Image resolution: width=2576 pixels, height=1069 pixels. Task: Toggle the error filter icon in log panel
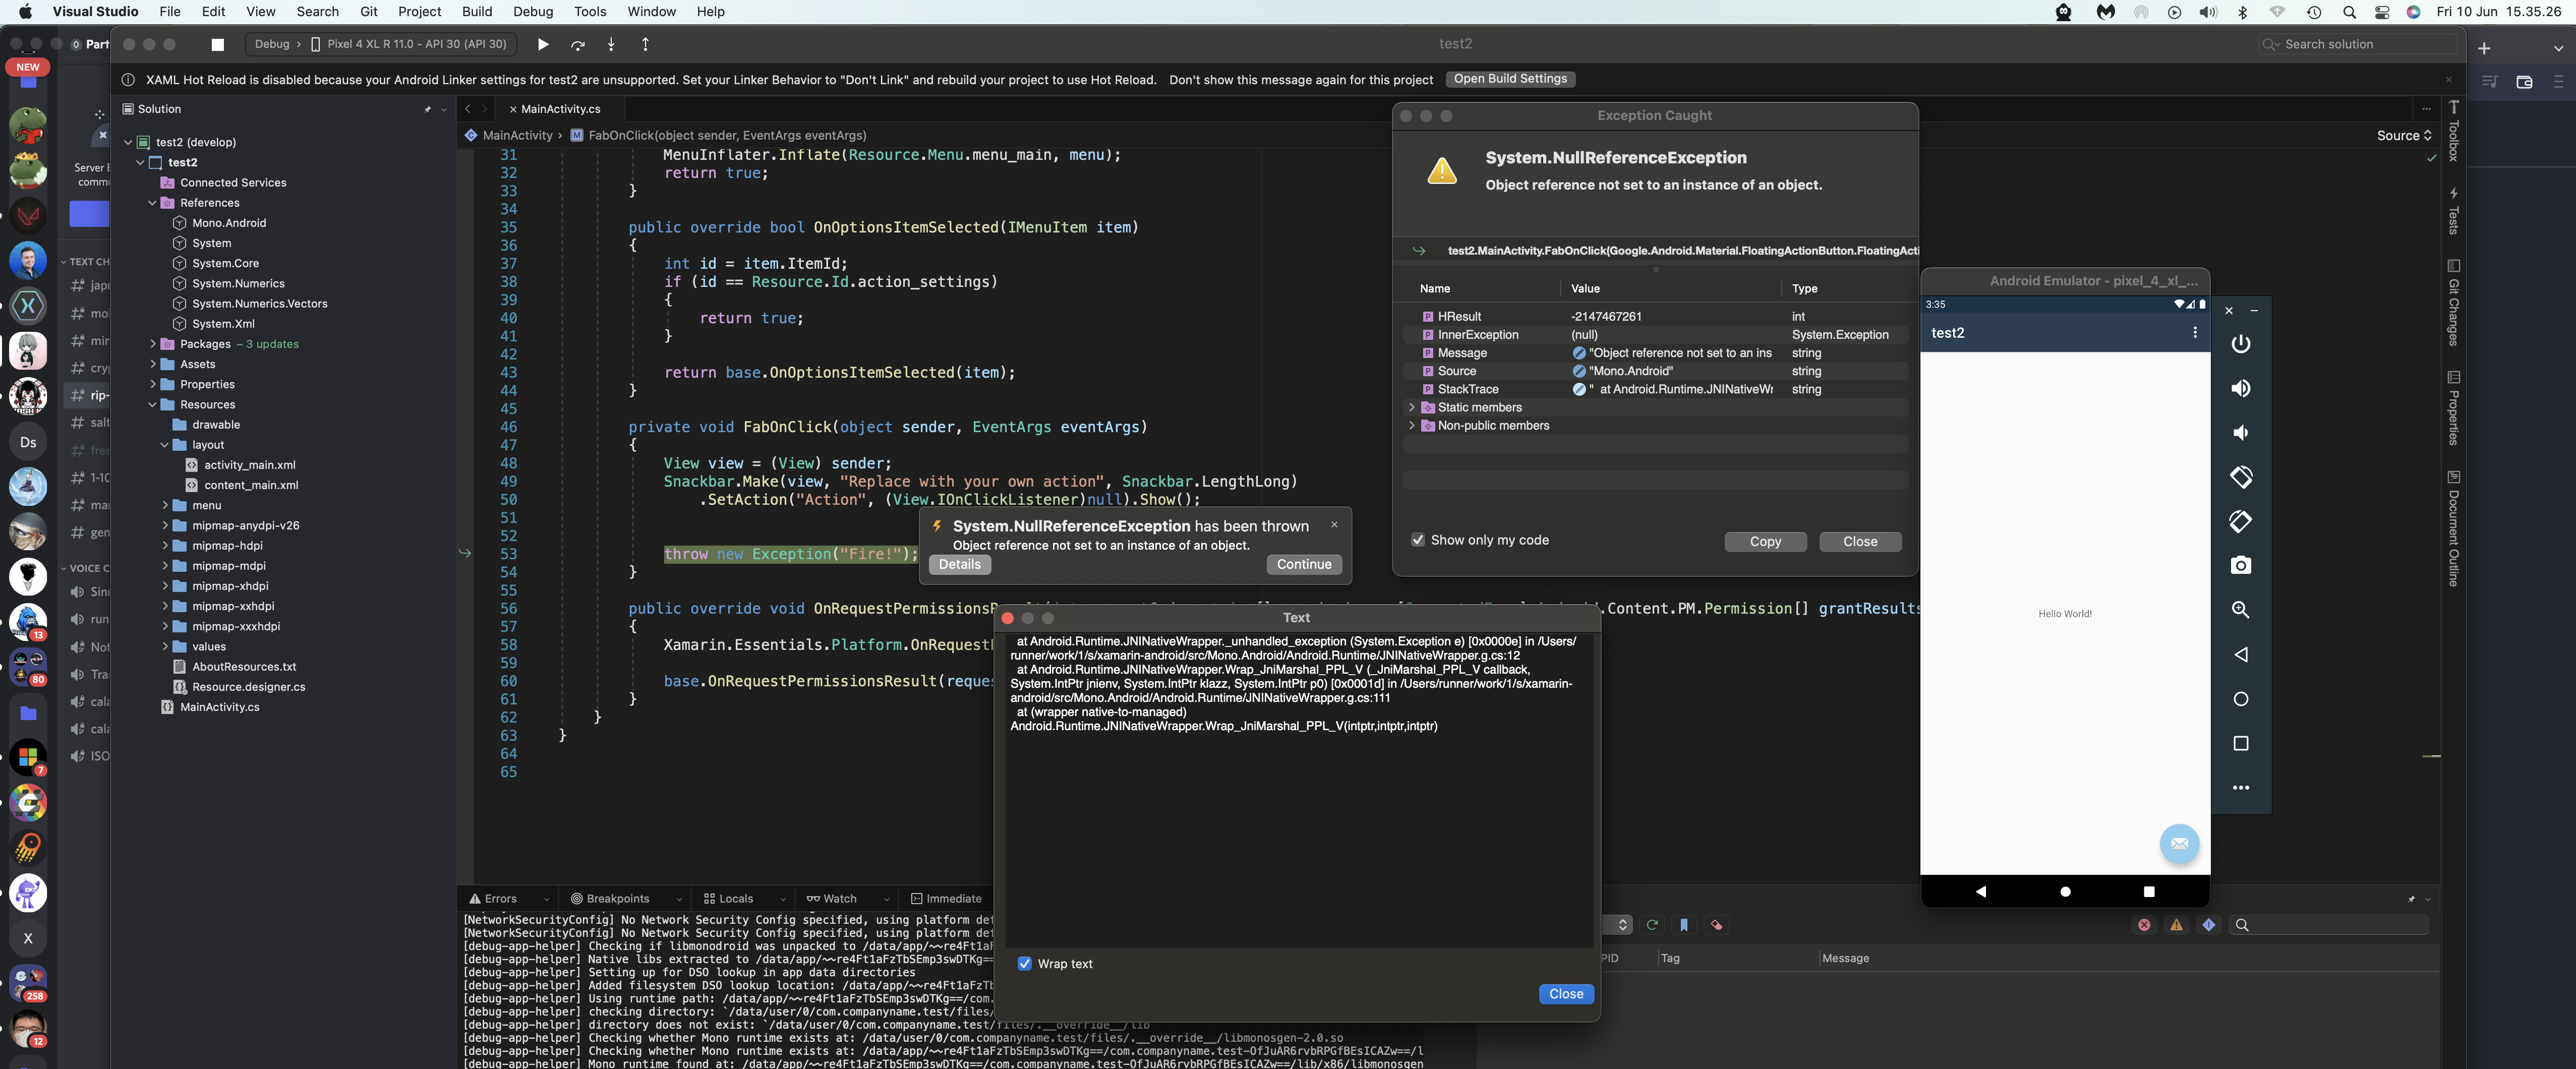tap(2144, 925)
